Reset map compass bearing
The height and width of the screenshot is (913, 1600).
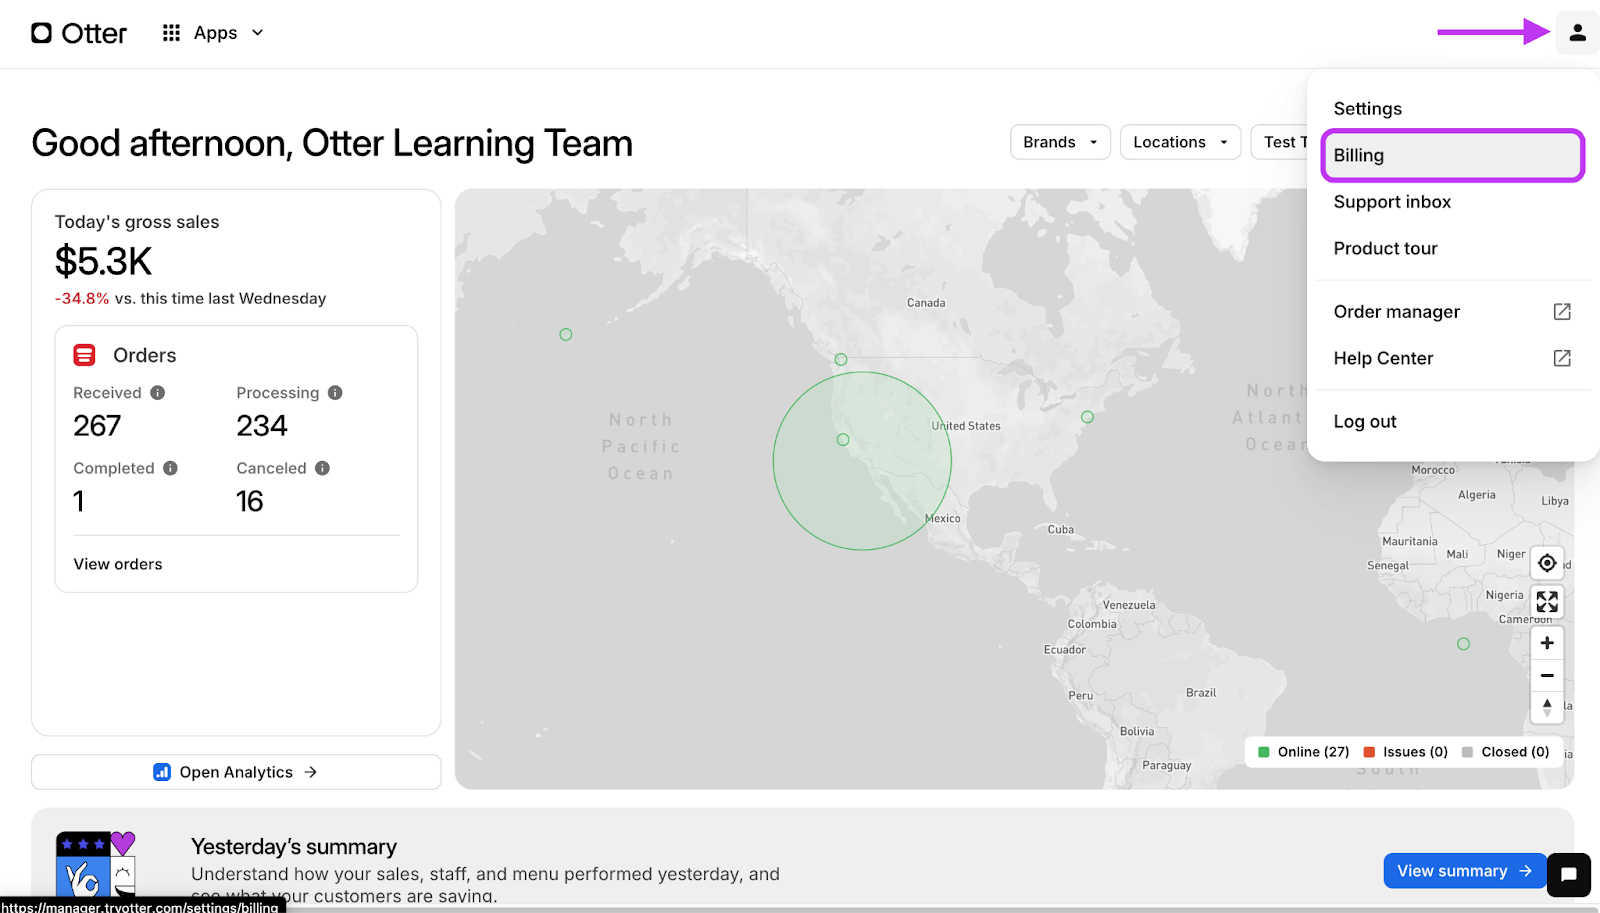(x=1547, y=707)
